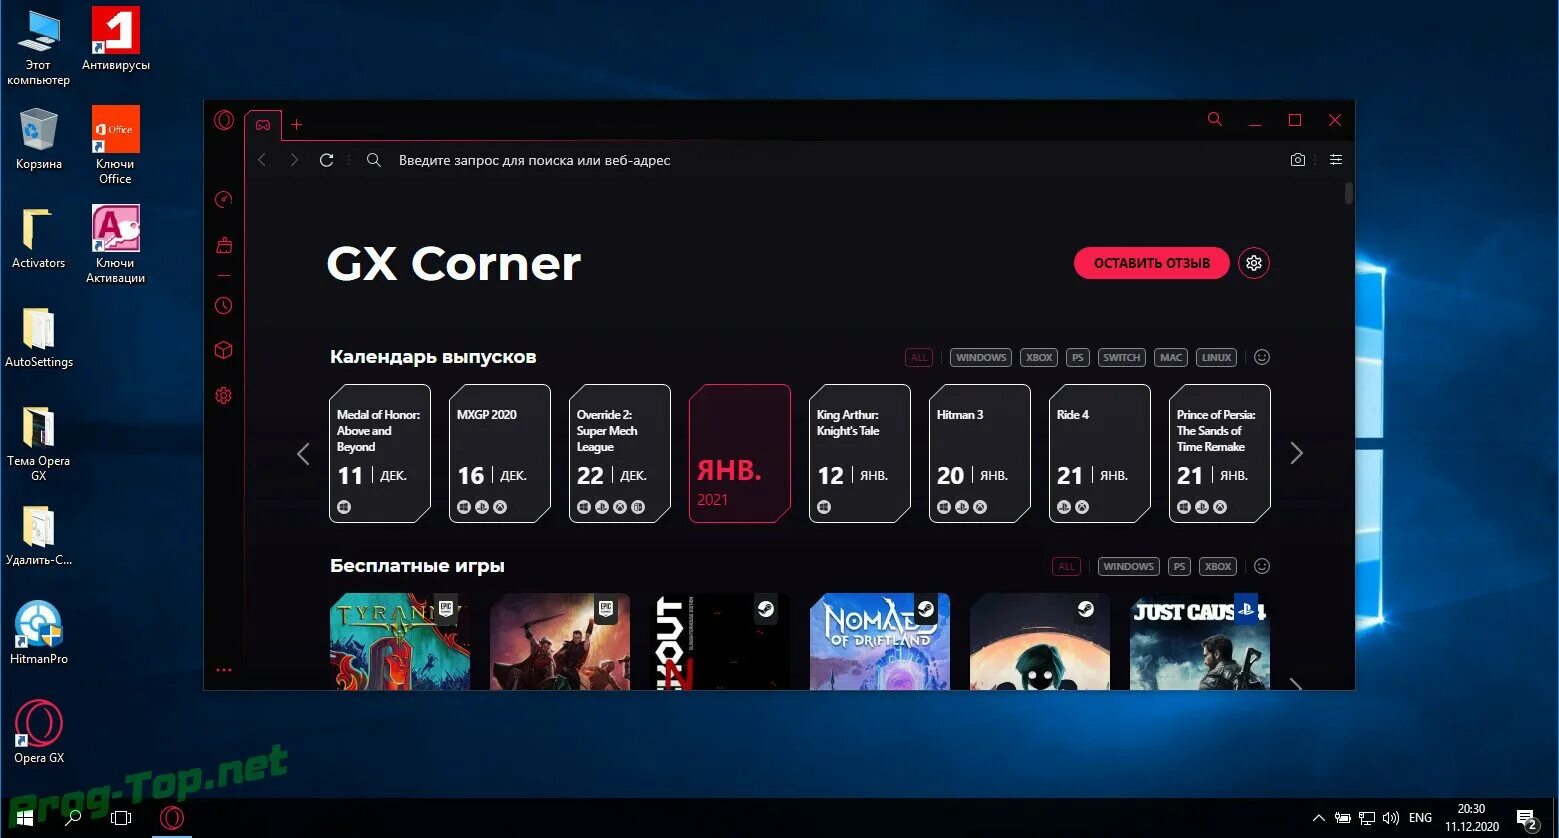Select the GX Corner gamepad tab
The height and width of the screenshot is (838, 1559).
pyautogui.click(x=263, y=125)
